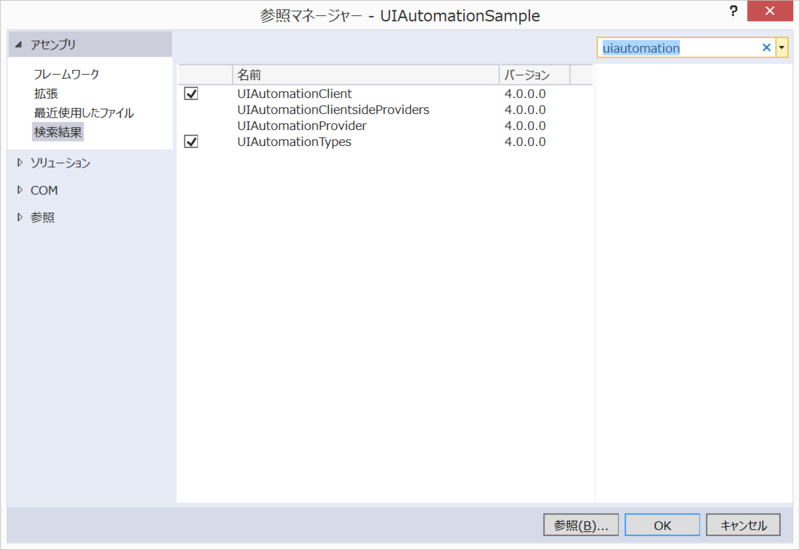Click version 4.0.0.0 of UIAutomationClientsideProviders
800x550 pixels.
click(x=525, y=110)
